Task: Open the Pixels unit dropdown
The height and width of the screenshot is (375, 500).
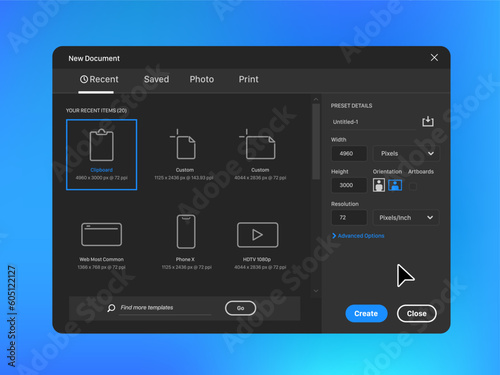Action: [x=406, y=153]
